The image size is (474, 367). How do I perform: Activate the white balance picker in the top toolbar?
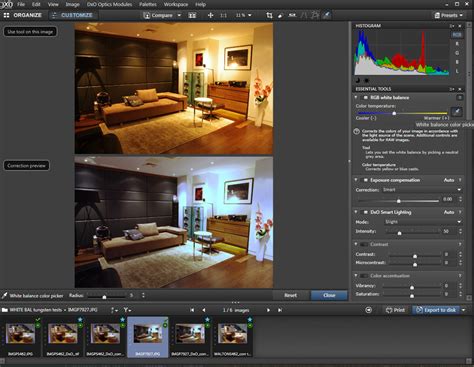[x=326, y=15]
